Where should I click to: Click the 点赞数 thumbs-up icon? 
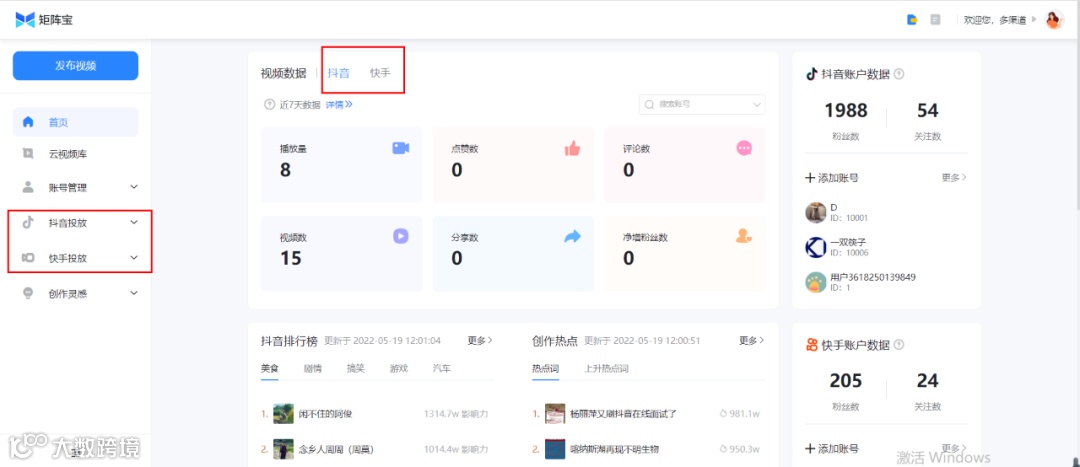tap(572, 147)
